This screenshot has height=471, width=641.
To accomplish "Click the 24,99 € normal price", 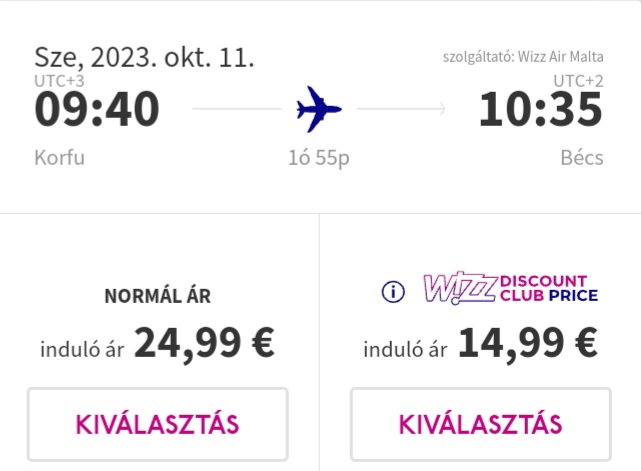I will coord(204,343).
